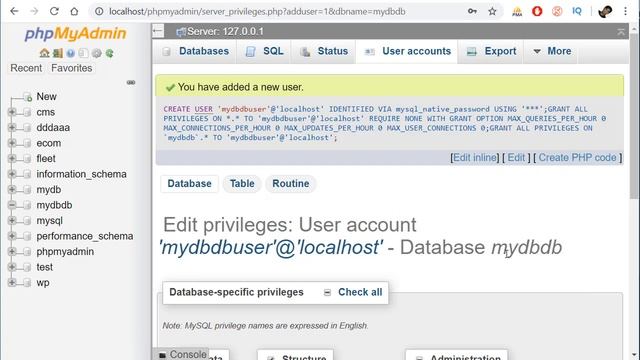Click browser forward arrow
Viewport: 640px width, 360px height.
(34, 11)
